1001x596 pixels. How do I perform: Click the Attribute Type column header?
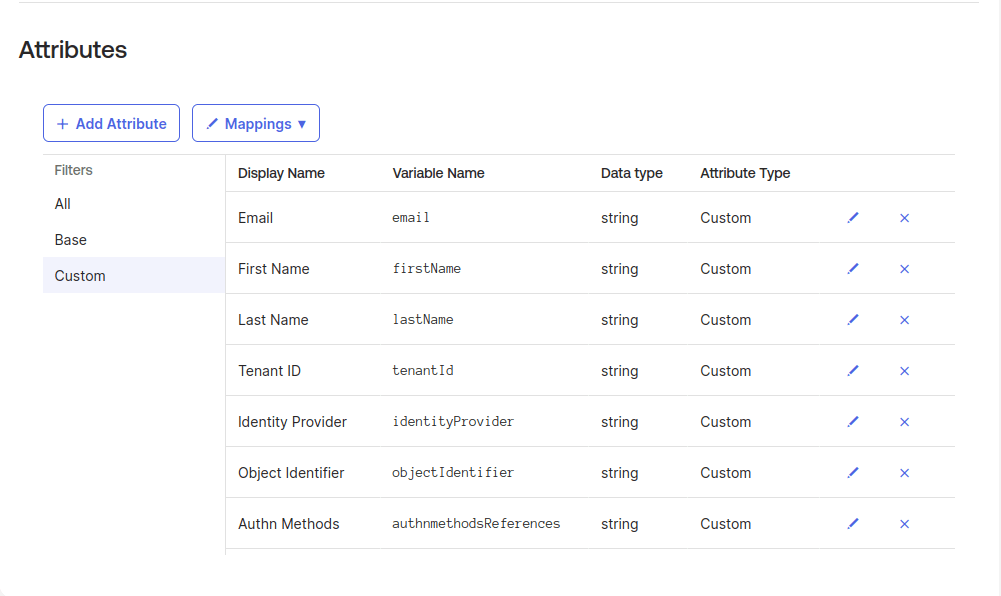745,174
